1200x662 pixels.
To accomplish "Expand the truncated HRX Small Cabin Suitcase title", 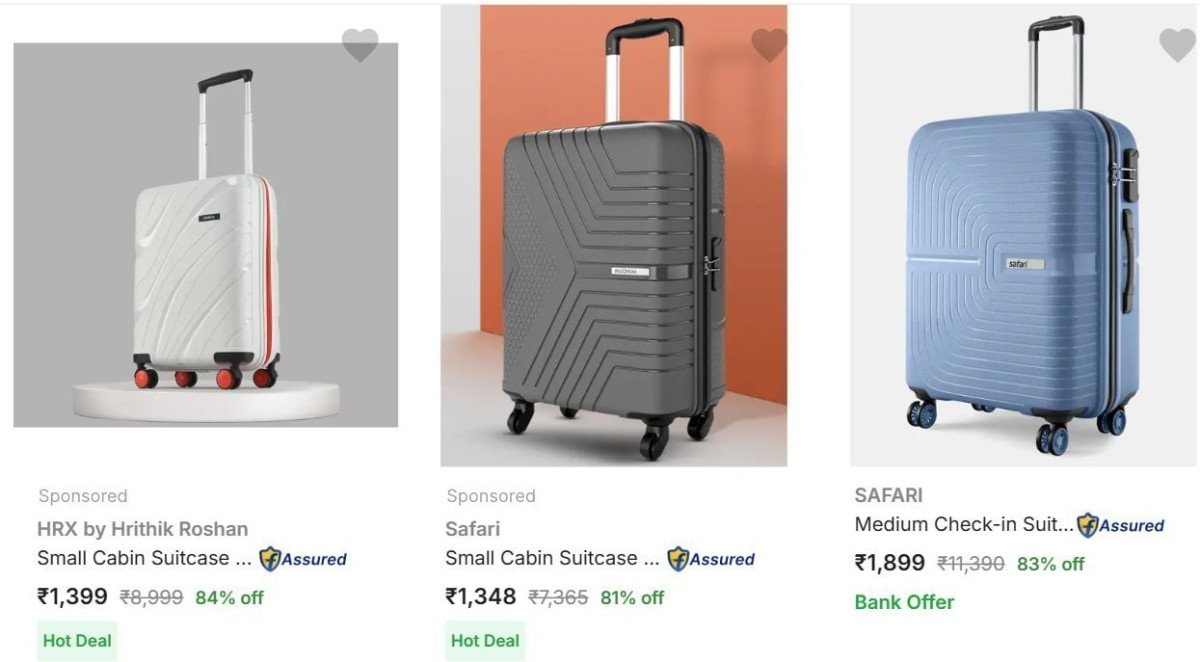I will 143,558.
